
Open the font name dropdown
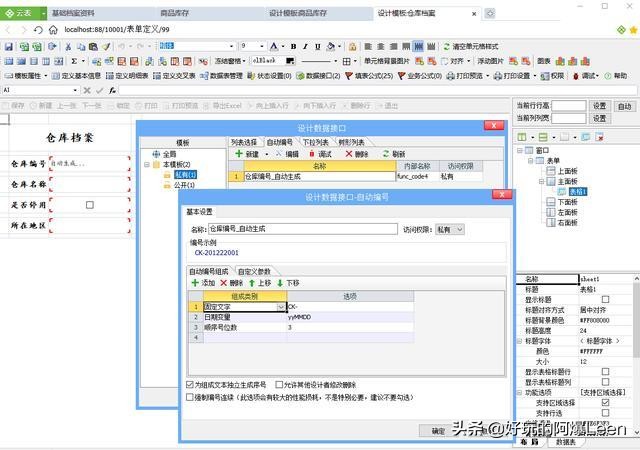click(231, 47)
